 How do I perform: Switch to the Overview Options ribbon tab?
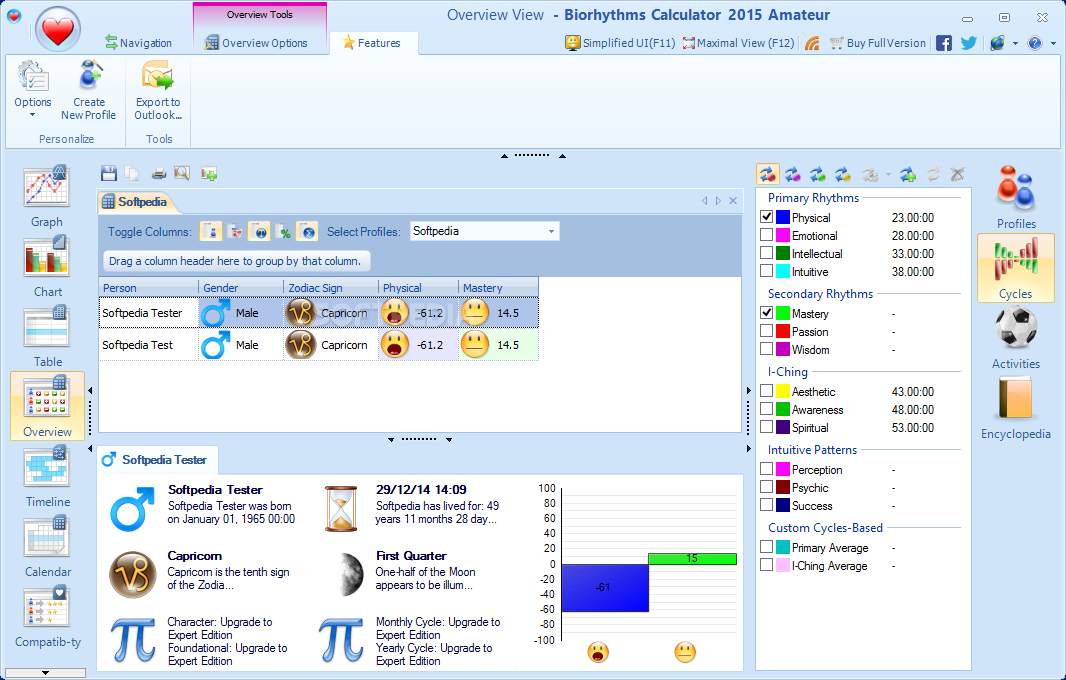coord(256,43)
